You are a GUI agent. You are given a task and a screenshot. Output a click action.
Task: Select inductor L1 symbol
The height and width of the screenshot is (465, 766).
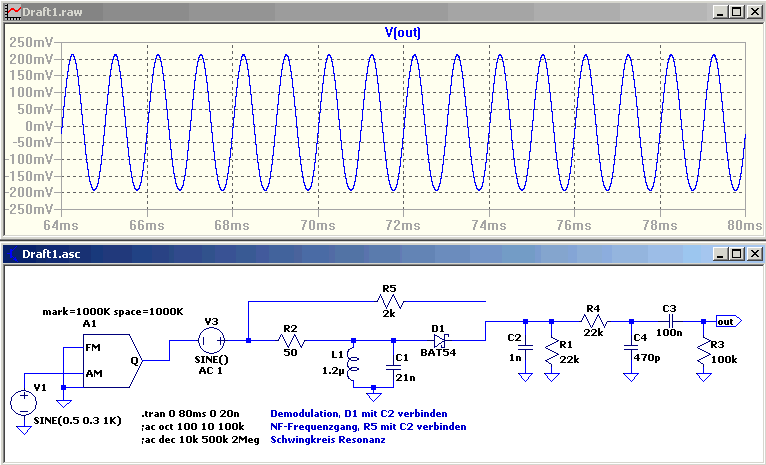tap(353, 363)
